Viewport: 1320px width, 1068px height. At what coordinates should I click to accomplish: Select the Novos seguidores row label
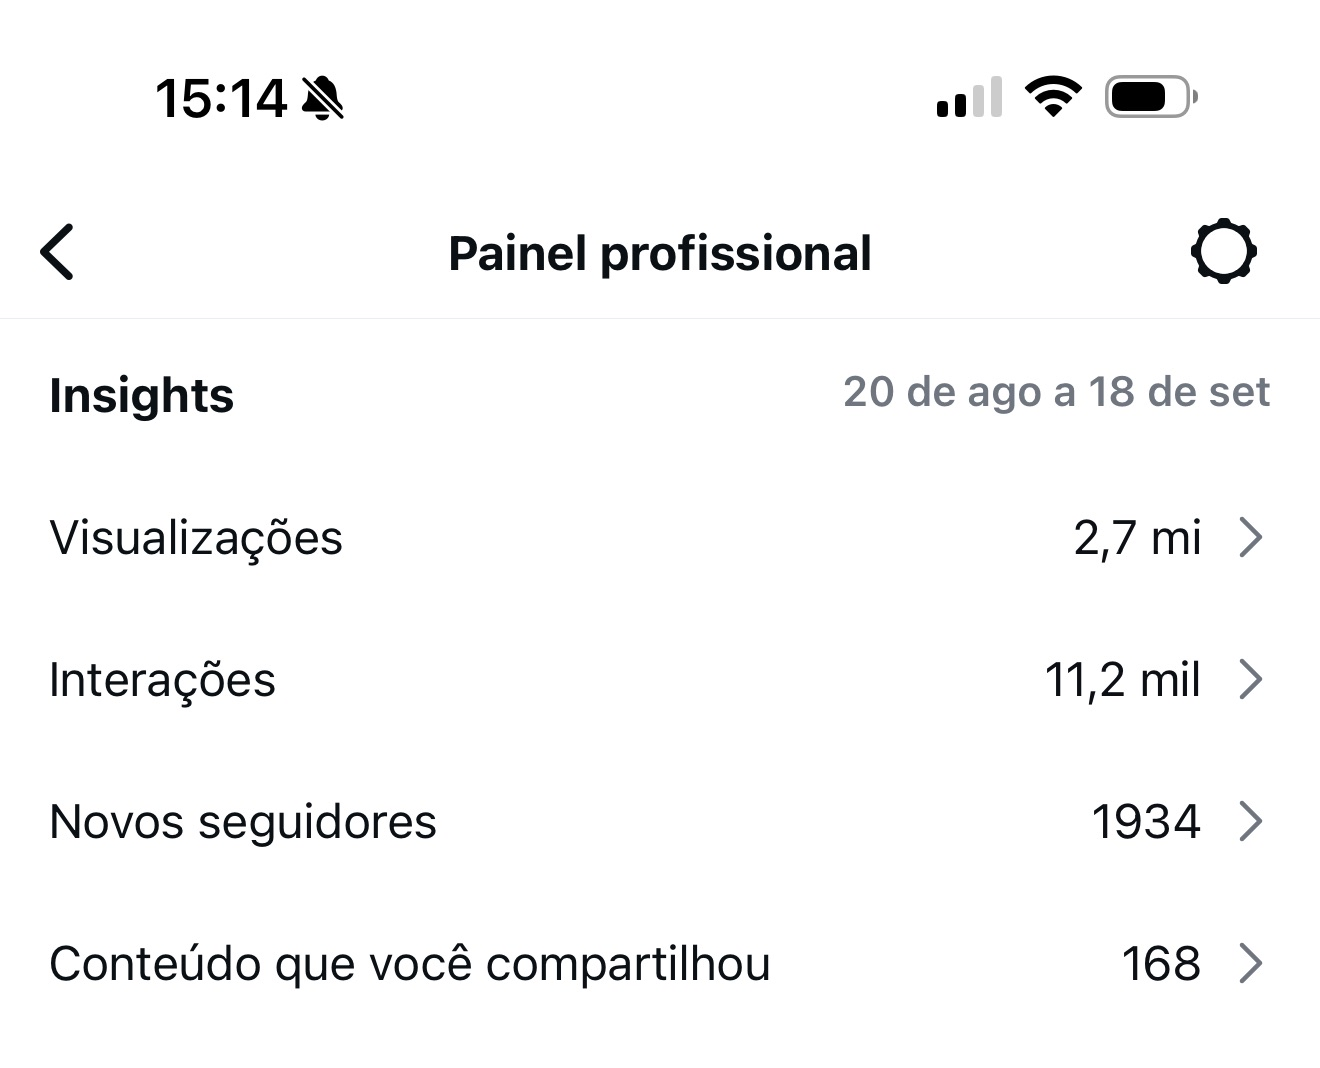[x=243, y=822]
